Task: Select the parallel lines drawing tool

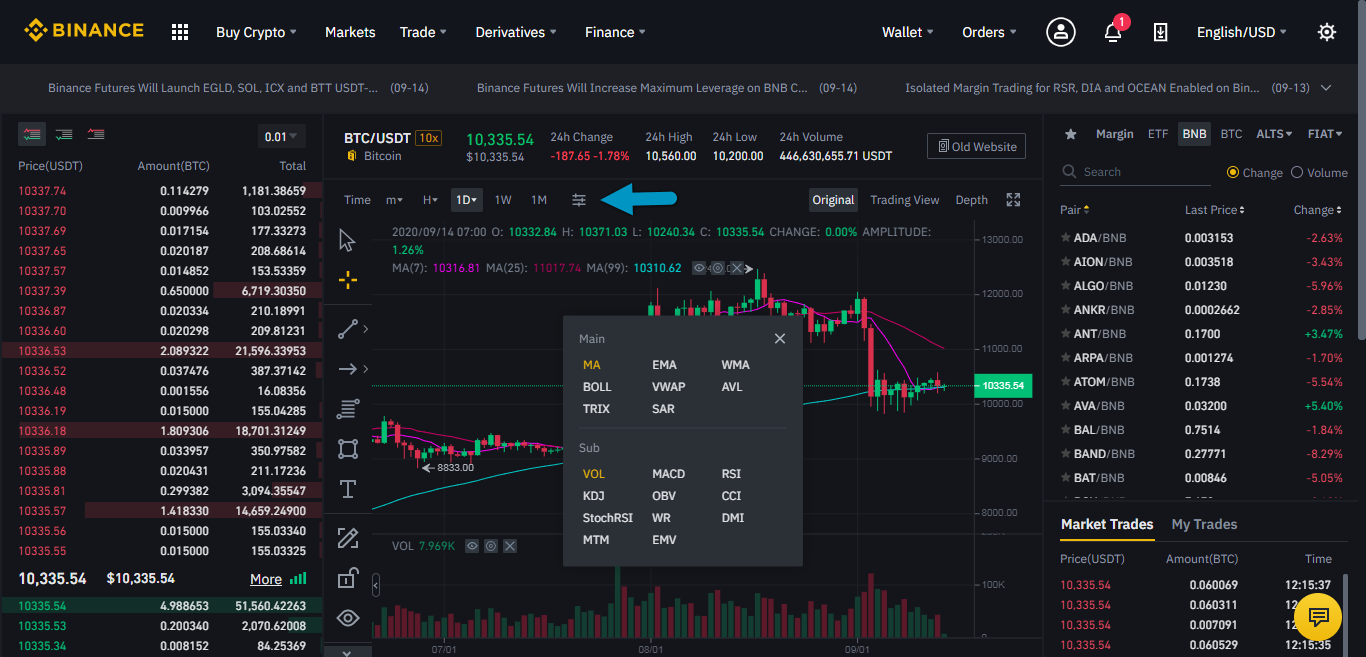Action: 348,409
